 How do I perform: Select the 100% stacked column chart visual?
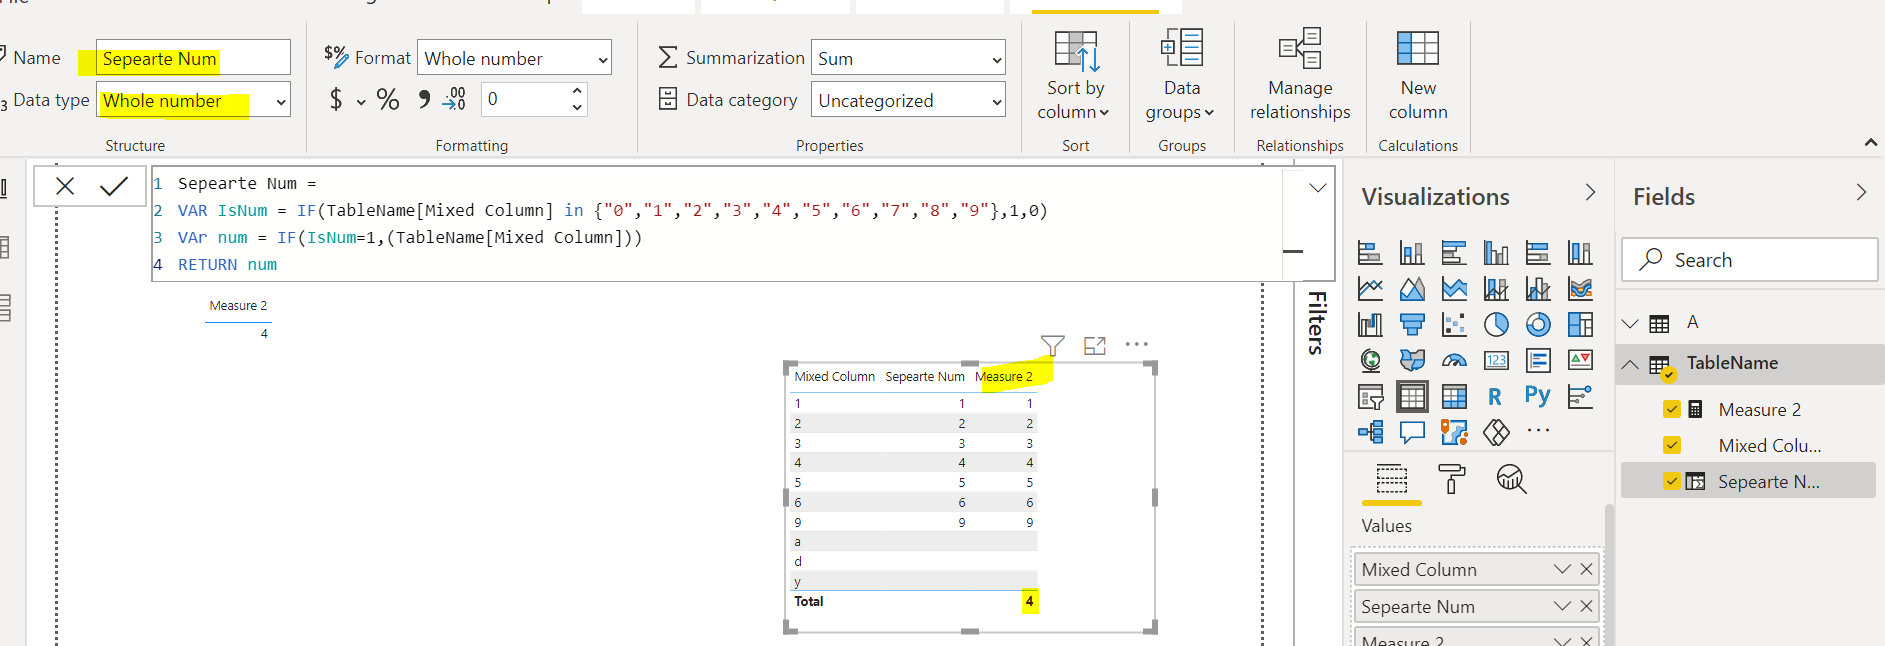click(x=1580, y=252)
